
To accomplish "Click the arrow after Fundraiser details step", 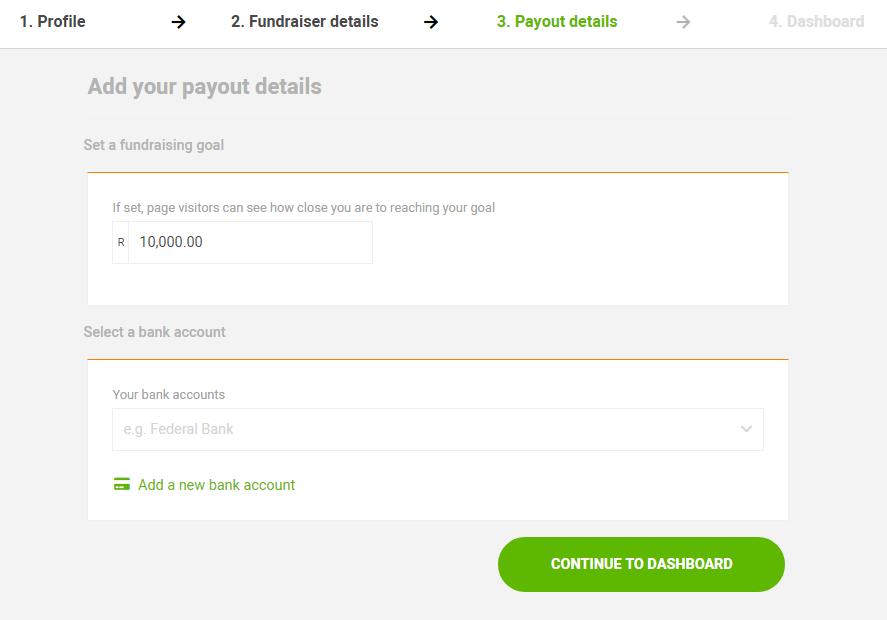I will (431, 22).
